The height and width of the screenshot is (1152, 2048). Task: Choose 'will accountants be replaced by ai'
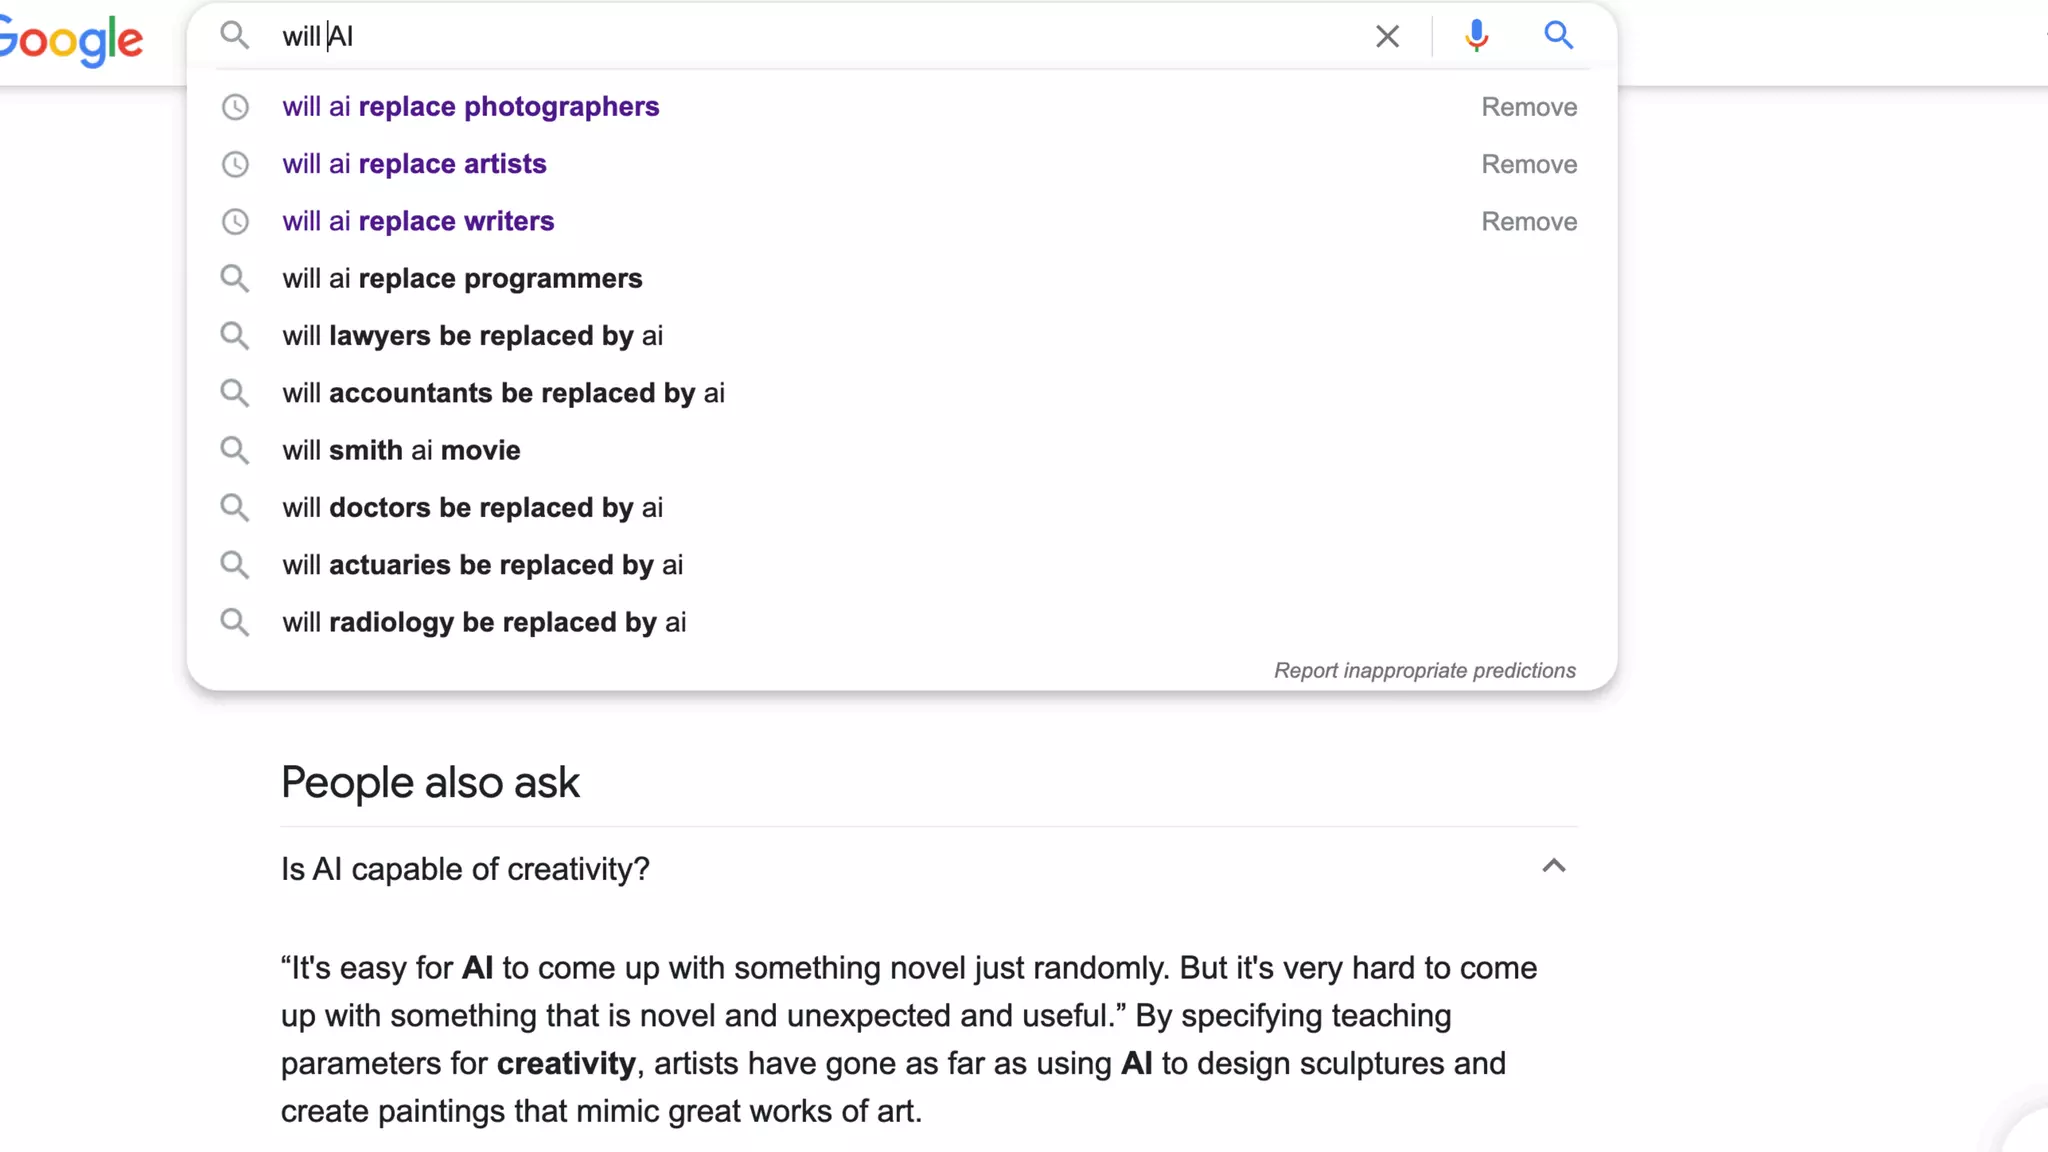point(503,393)
